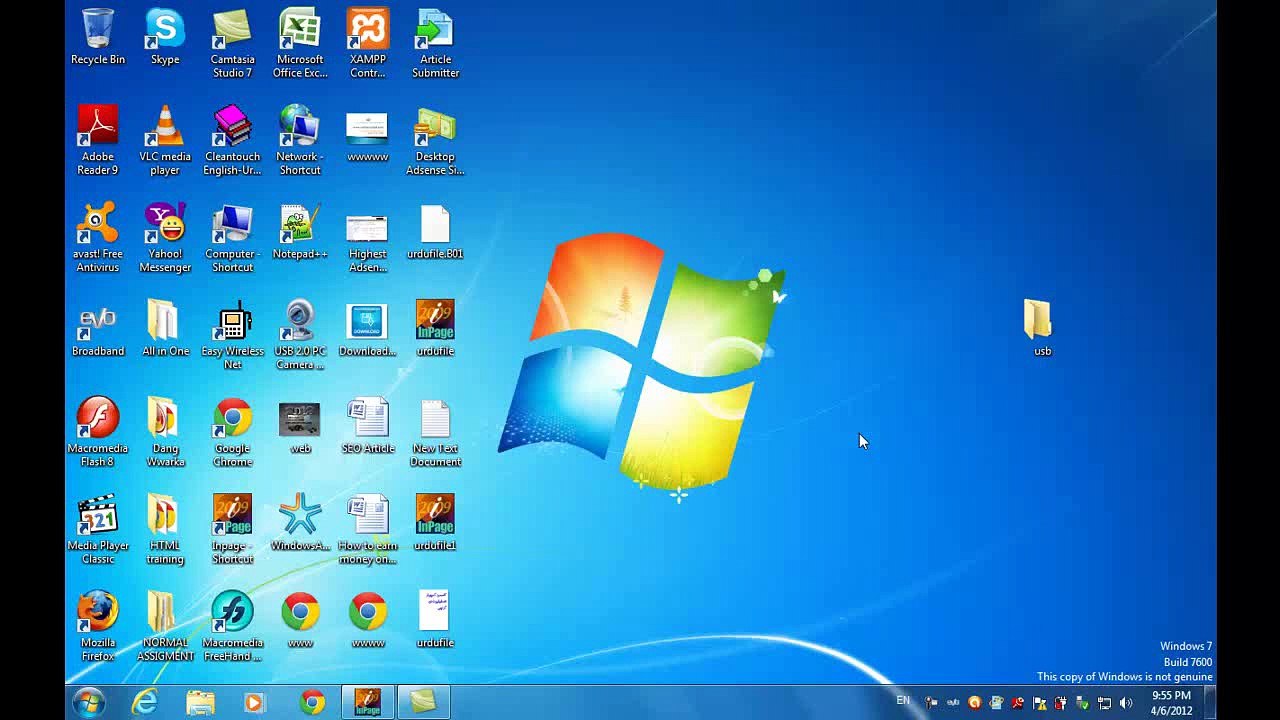Click the EN language indicator

pos(903,701)
